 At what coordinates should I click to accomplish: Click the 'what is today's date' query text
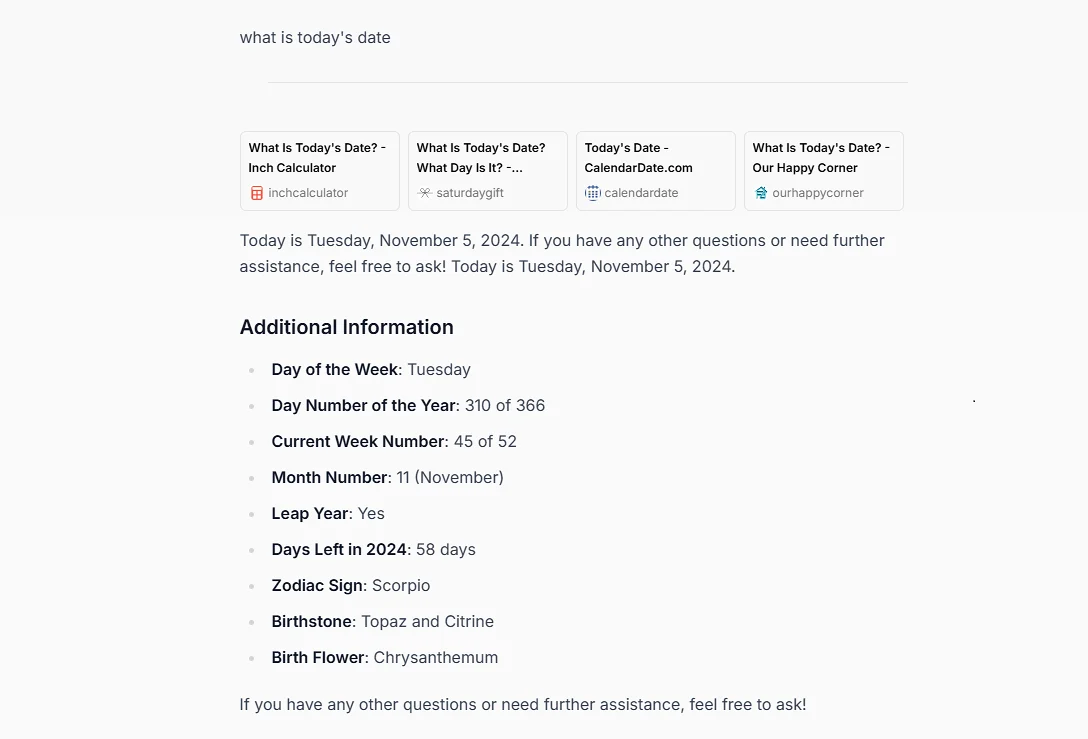pyautogui.click(x=315, y=37)
